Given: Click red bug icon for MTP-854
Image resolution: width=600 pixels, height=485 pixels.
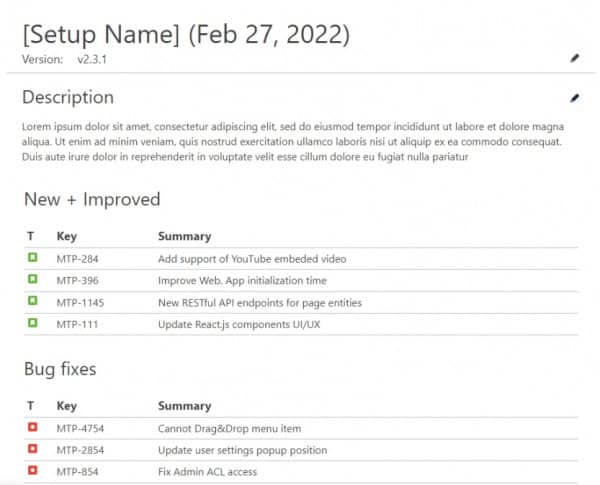Looking at the screenshot, I should click(32, 471).
